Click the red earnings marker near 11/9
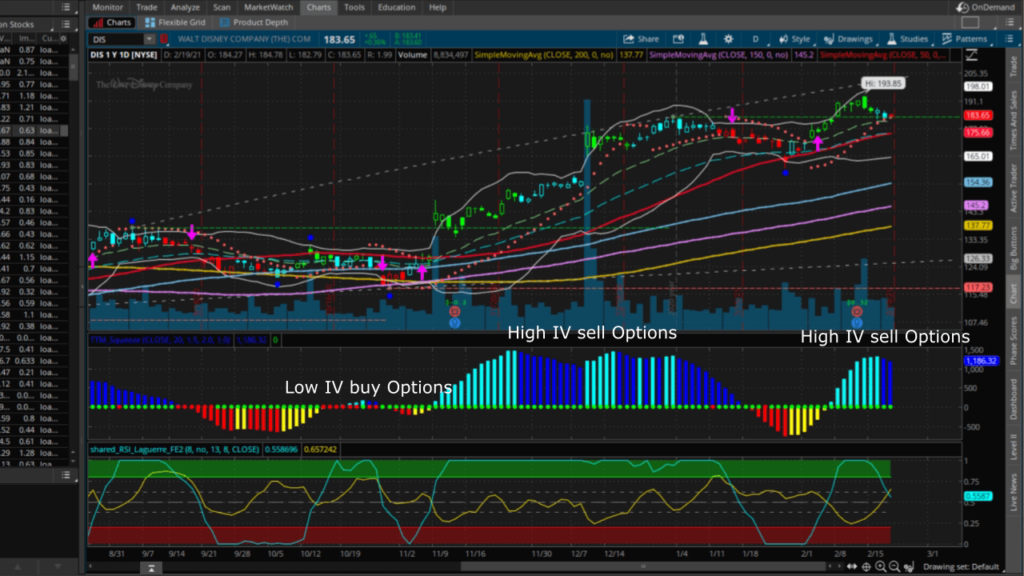 455,312
